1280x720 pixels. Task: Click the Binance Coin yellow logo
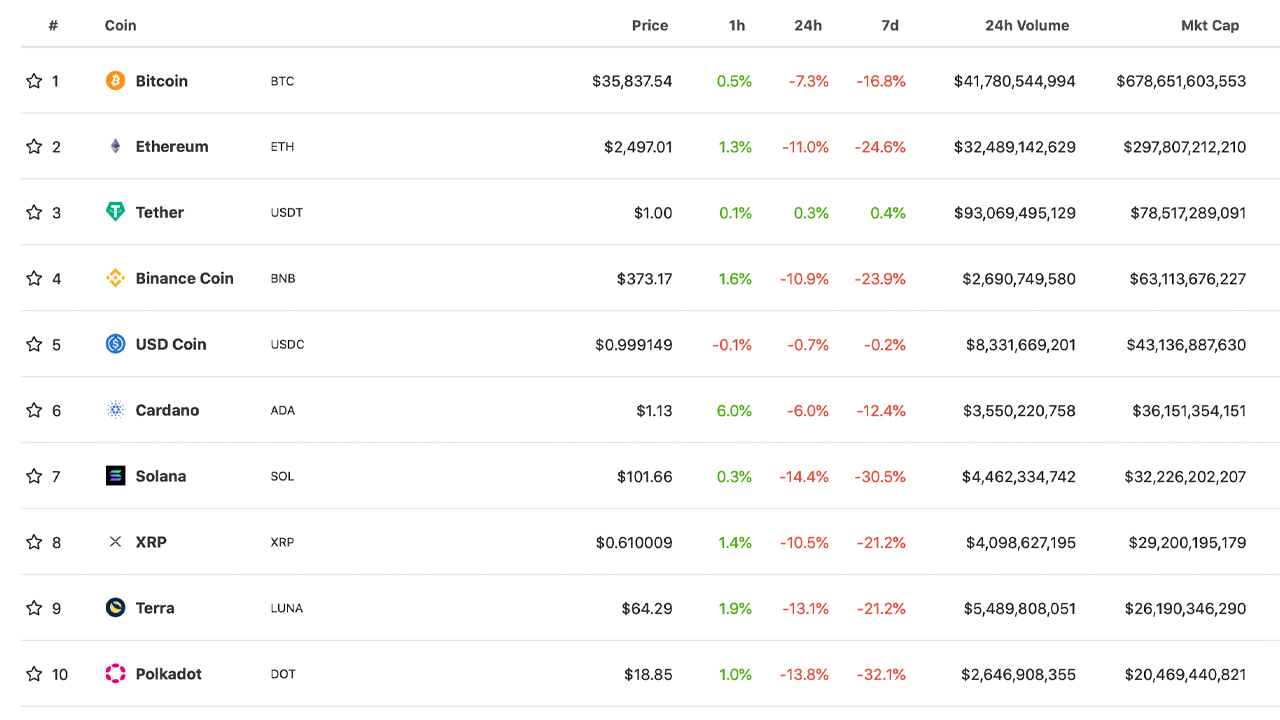pos(116,278)
